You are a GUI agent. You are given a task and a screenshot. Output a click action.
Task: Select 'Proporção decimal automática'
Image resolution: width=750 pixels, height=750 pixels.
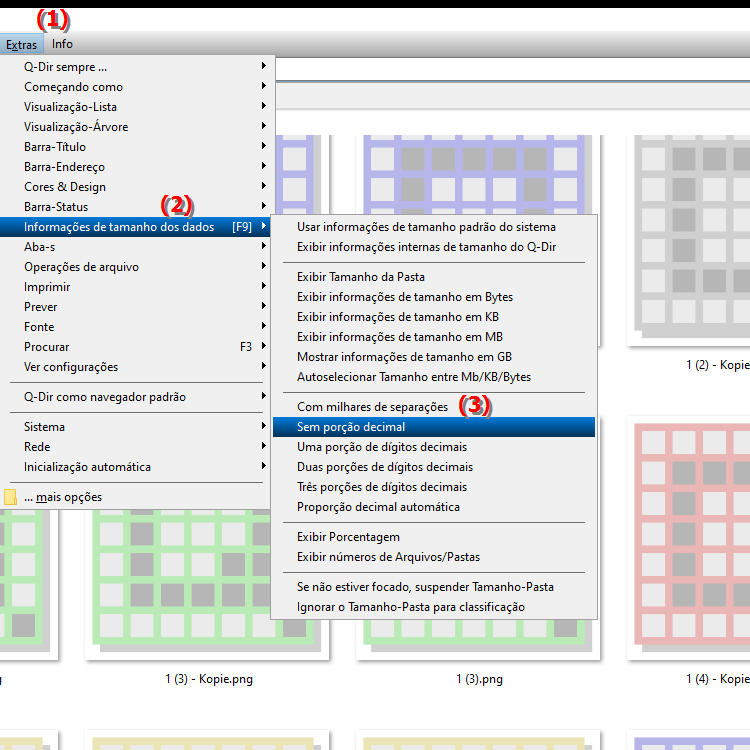coord(434,507)
